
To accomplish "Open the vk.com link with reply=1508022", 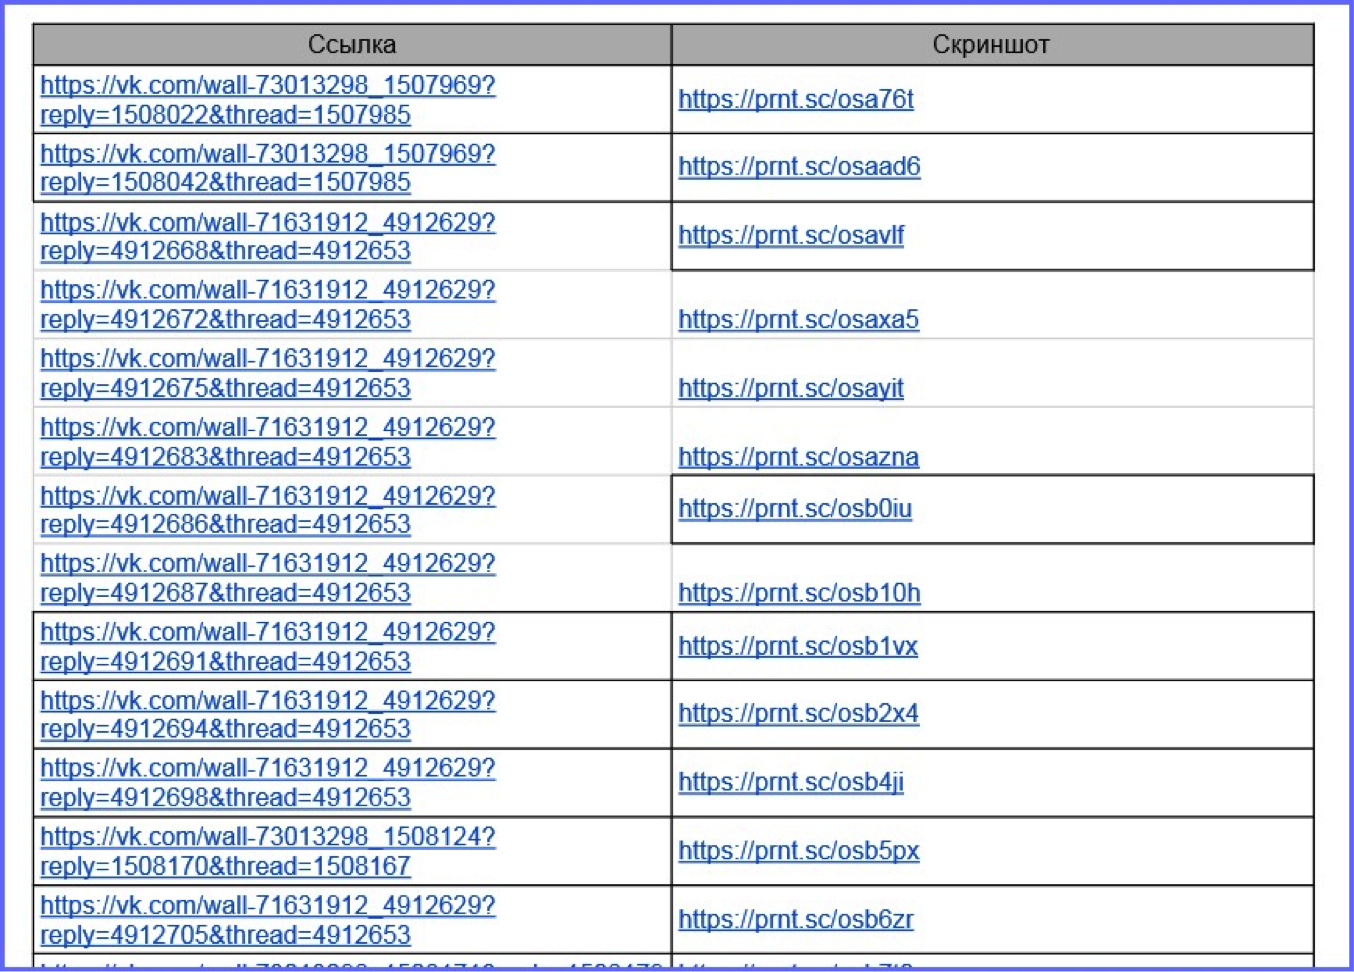I will (x=268, y=100).
